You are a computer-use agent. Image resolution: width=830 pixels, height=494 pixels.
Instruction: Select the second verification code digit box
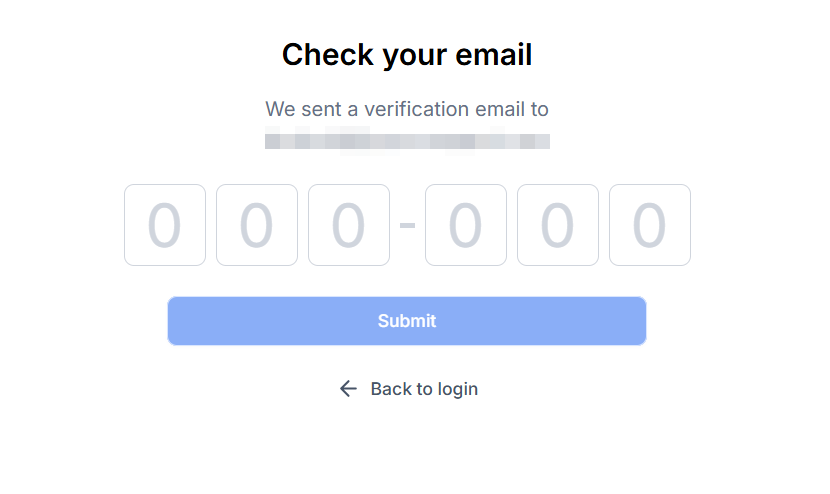(x=257, y=225)
